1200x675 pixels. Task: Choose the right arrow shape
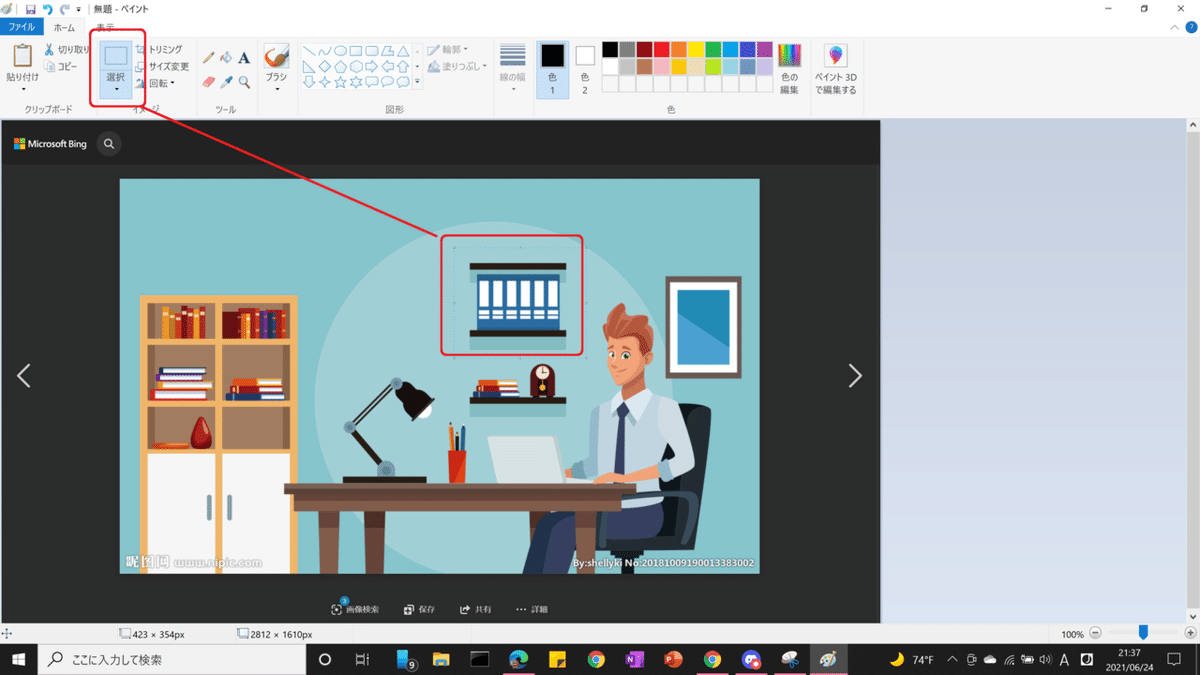(x=371, y=67)
